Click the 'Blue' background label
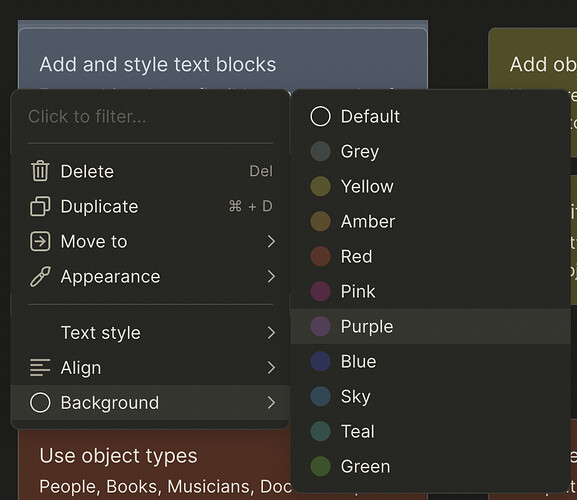 point(359,361)
